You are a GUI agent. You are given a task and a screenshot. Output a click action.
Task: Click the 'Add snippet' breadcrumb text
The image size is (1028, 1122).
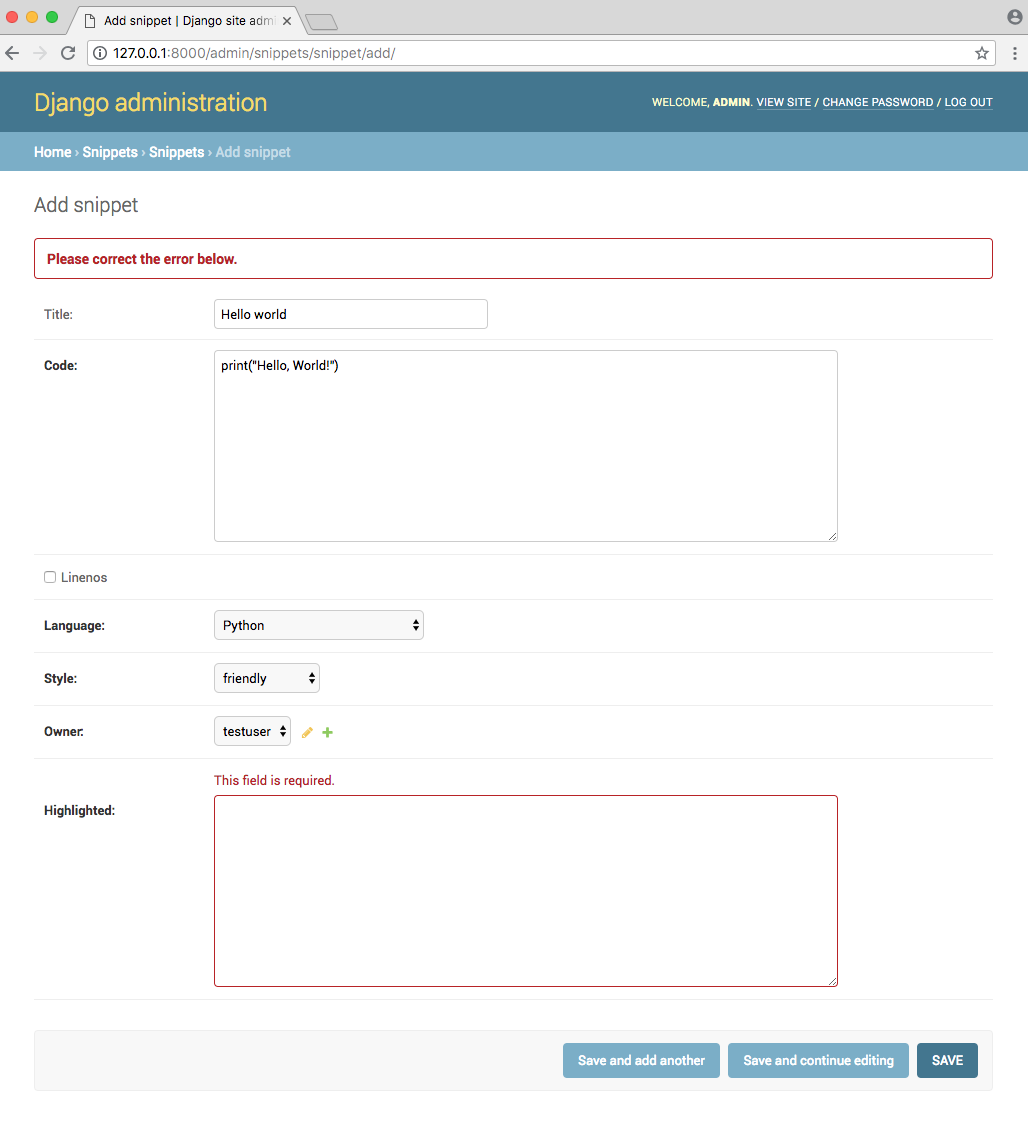253,152
